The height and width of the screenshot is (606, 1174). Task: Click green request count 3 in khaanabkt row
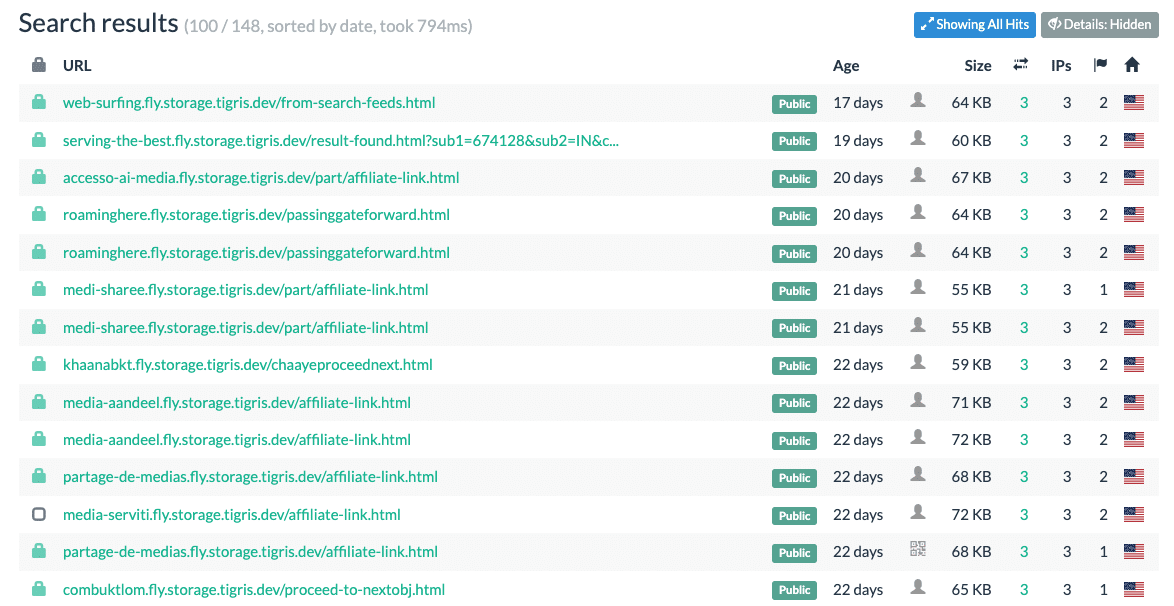click(x=1024, y=365)
